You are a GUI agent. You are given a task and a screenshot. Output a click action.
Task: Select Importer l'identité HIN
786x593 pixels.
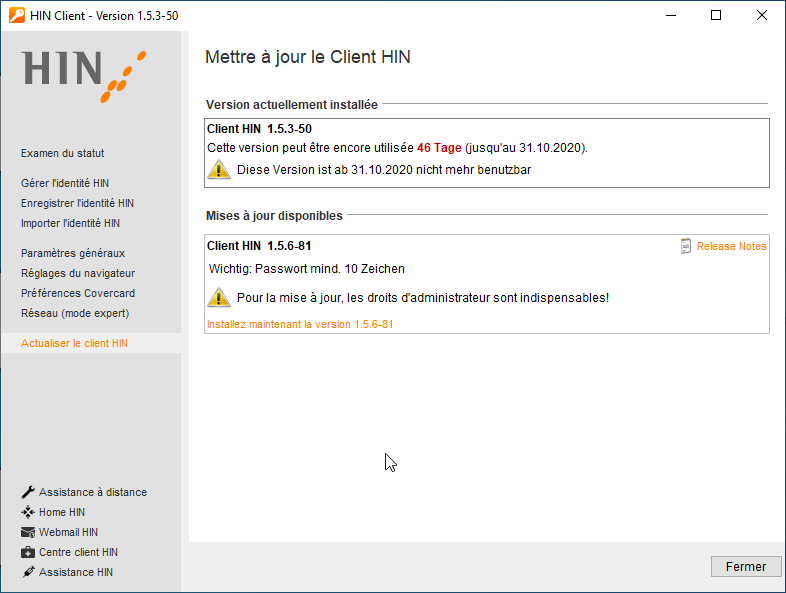pos(71,224)
